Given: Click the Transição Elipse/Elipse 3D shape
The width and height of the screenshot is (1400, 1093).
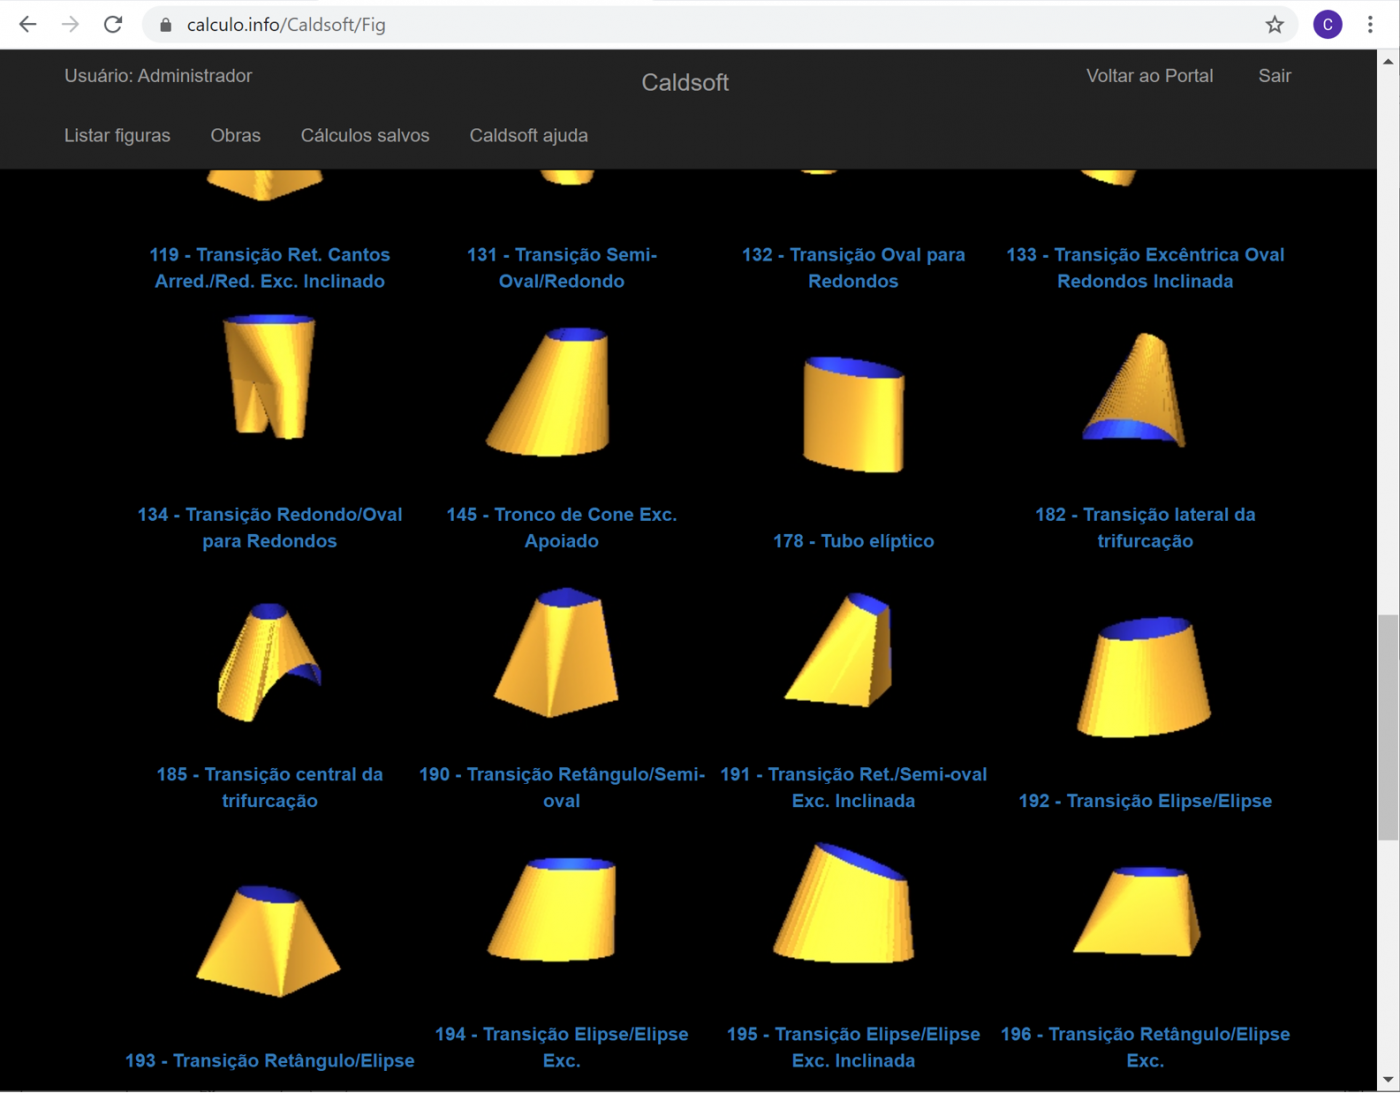Looking at the screenshot, I should (x=1144, y=677).
